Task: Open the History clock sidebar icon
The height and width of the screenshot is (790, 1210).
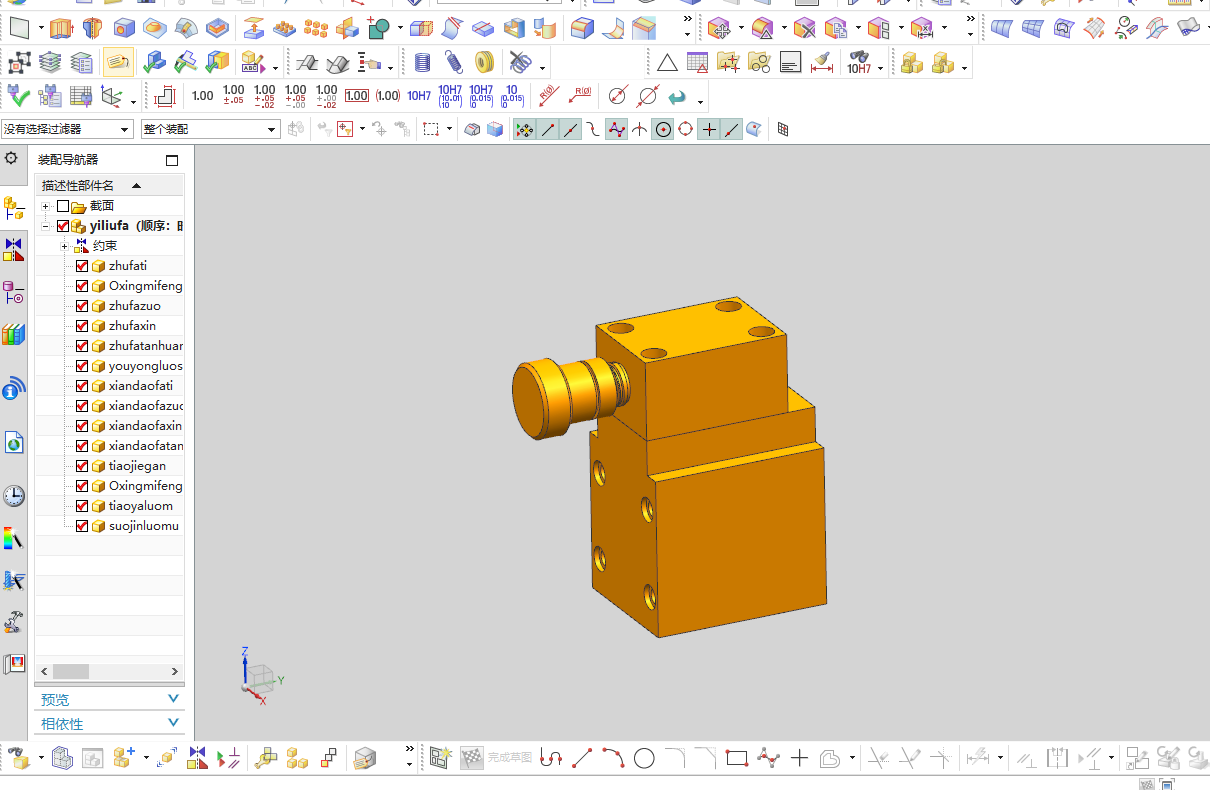Action: click(x=14, y=496)
